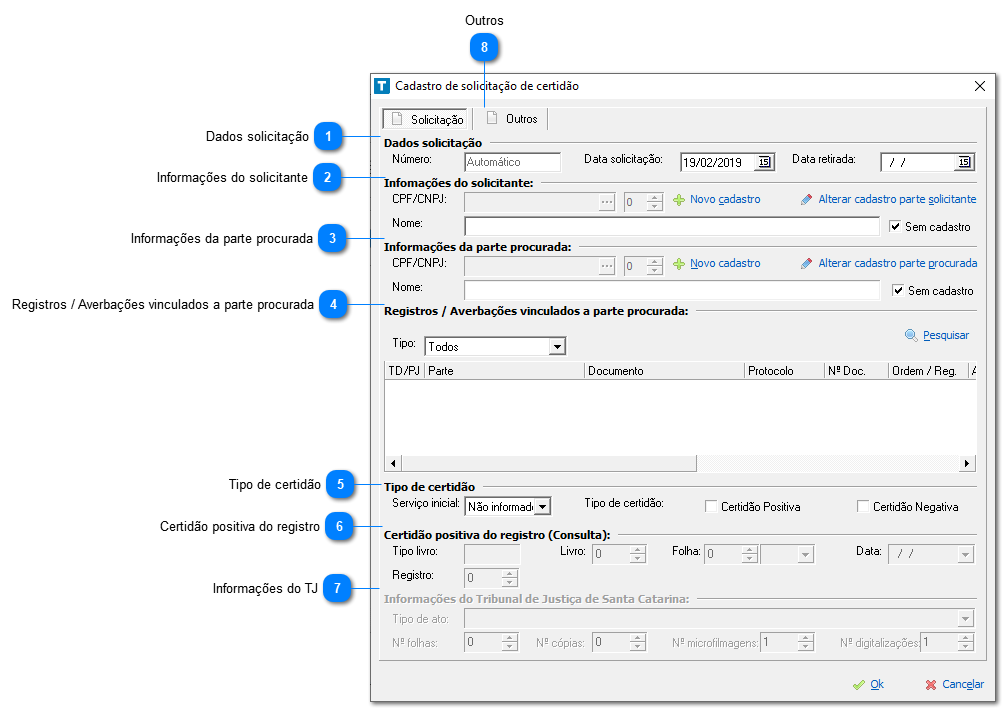The width and height of the screenshot is (1005, 711).
Task: Click annotation marker number 1
Action: 328,137
